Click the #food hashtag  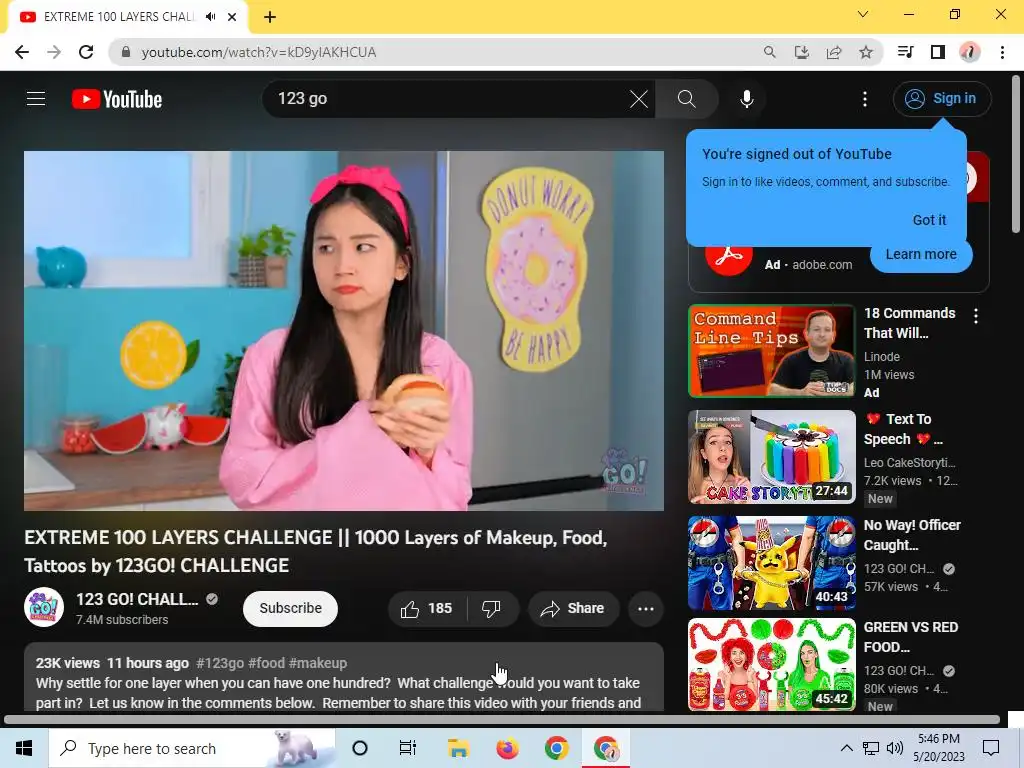click(x=266, y=663)
